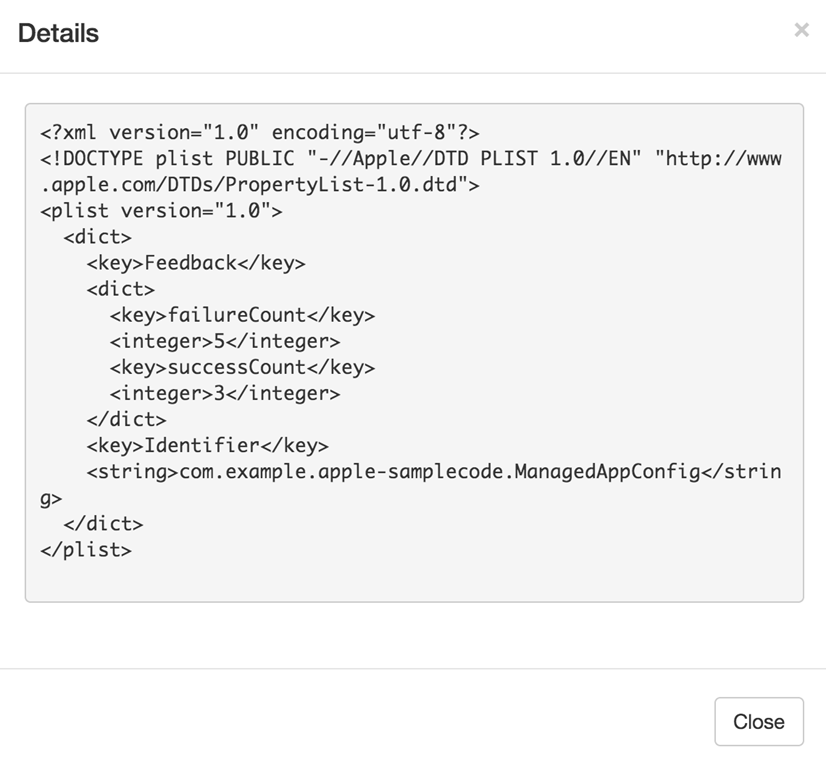Click the Identifier key line
The height and width of the screenshot is (768, 826).
coord(207,445)
